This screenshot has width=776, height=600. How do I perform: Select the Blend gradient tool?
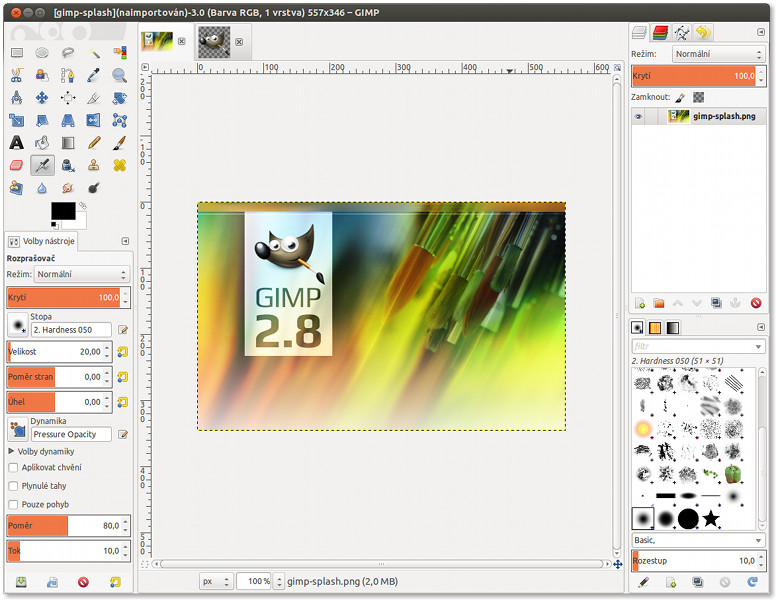coord(68,143)
